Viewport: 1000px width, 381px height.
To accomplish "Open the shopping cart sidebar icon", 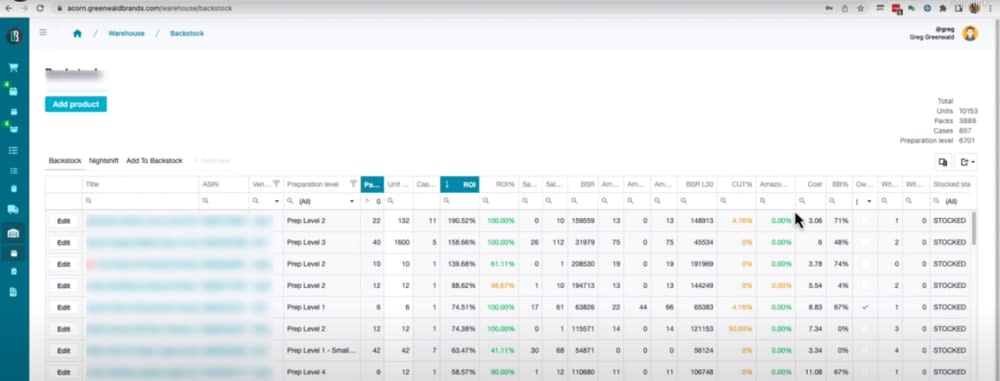I will [13, 68].
